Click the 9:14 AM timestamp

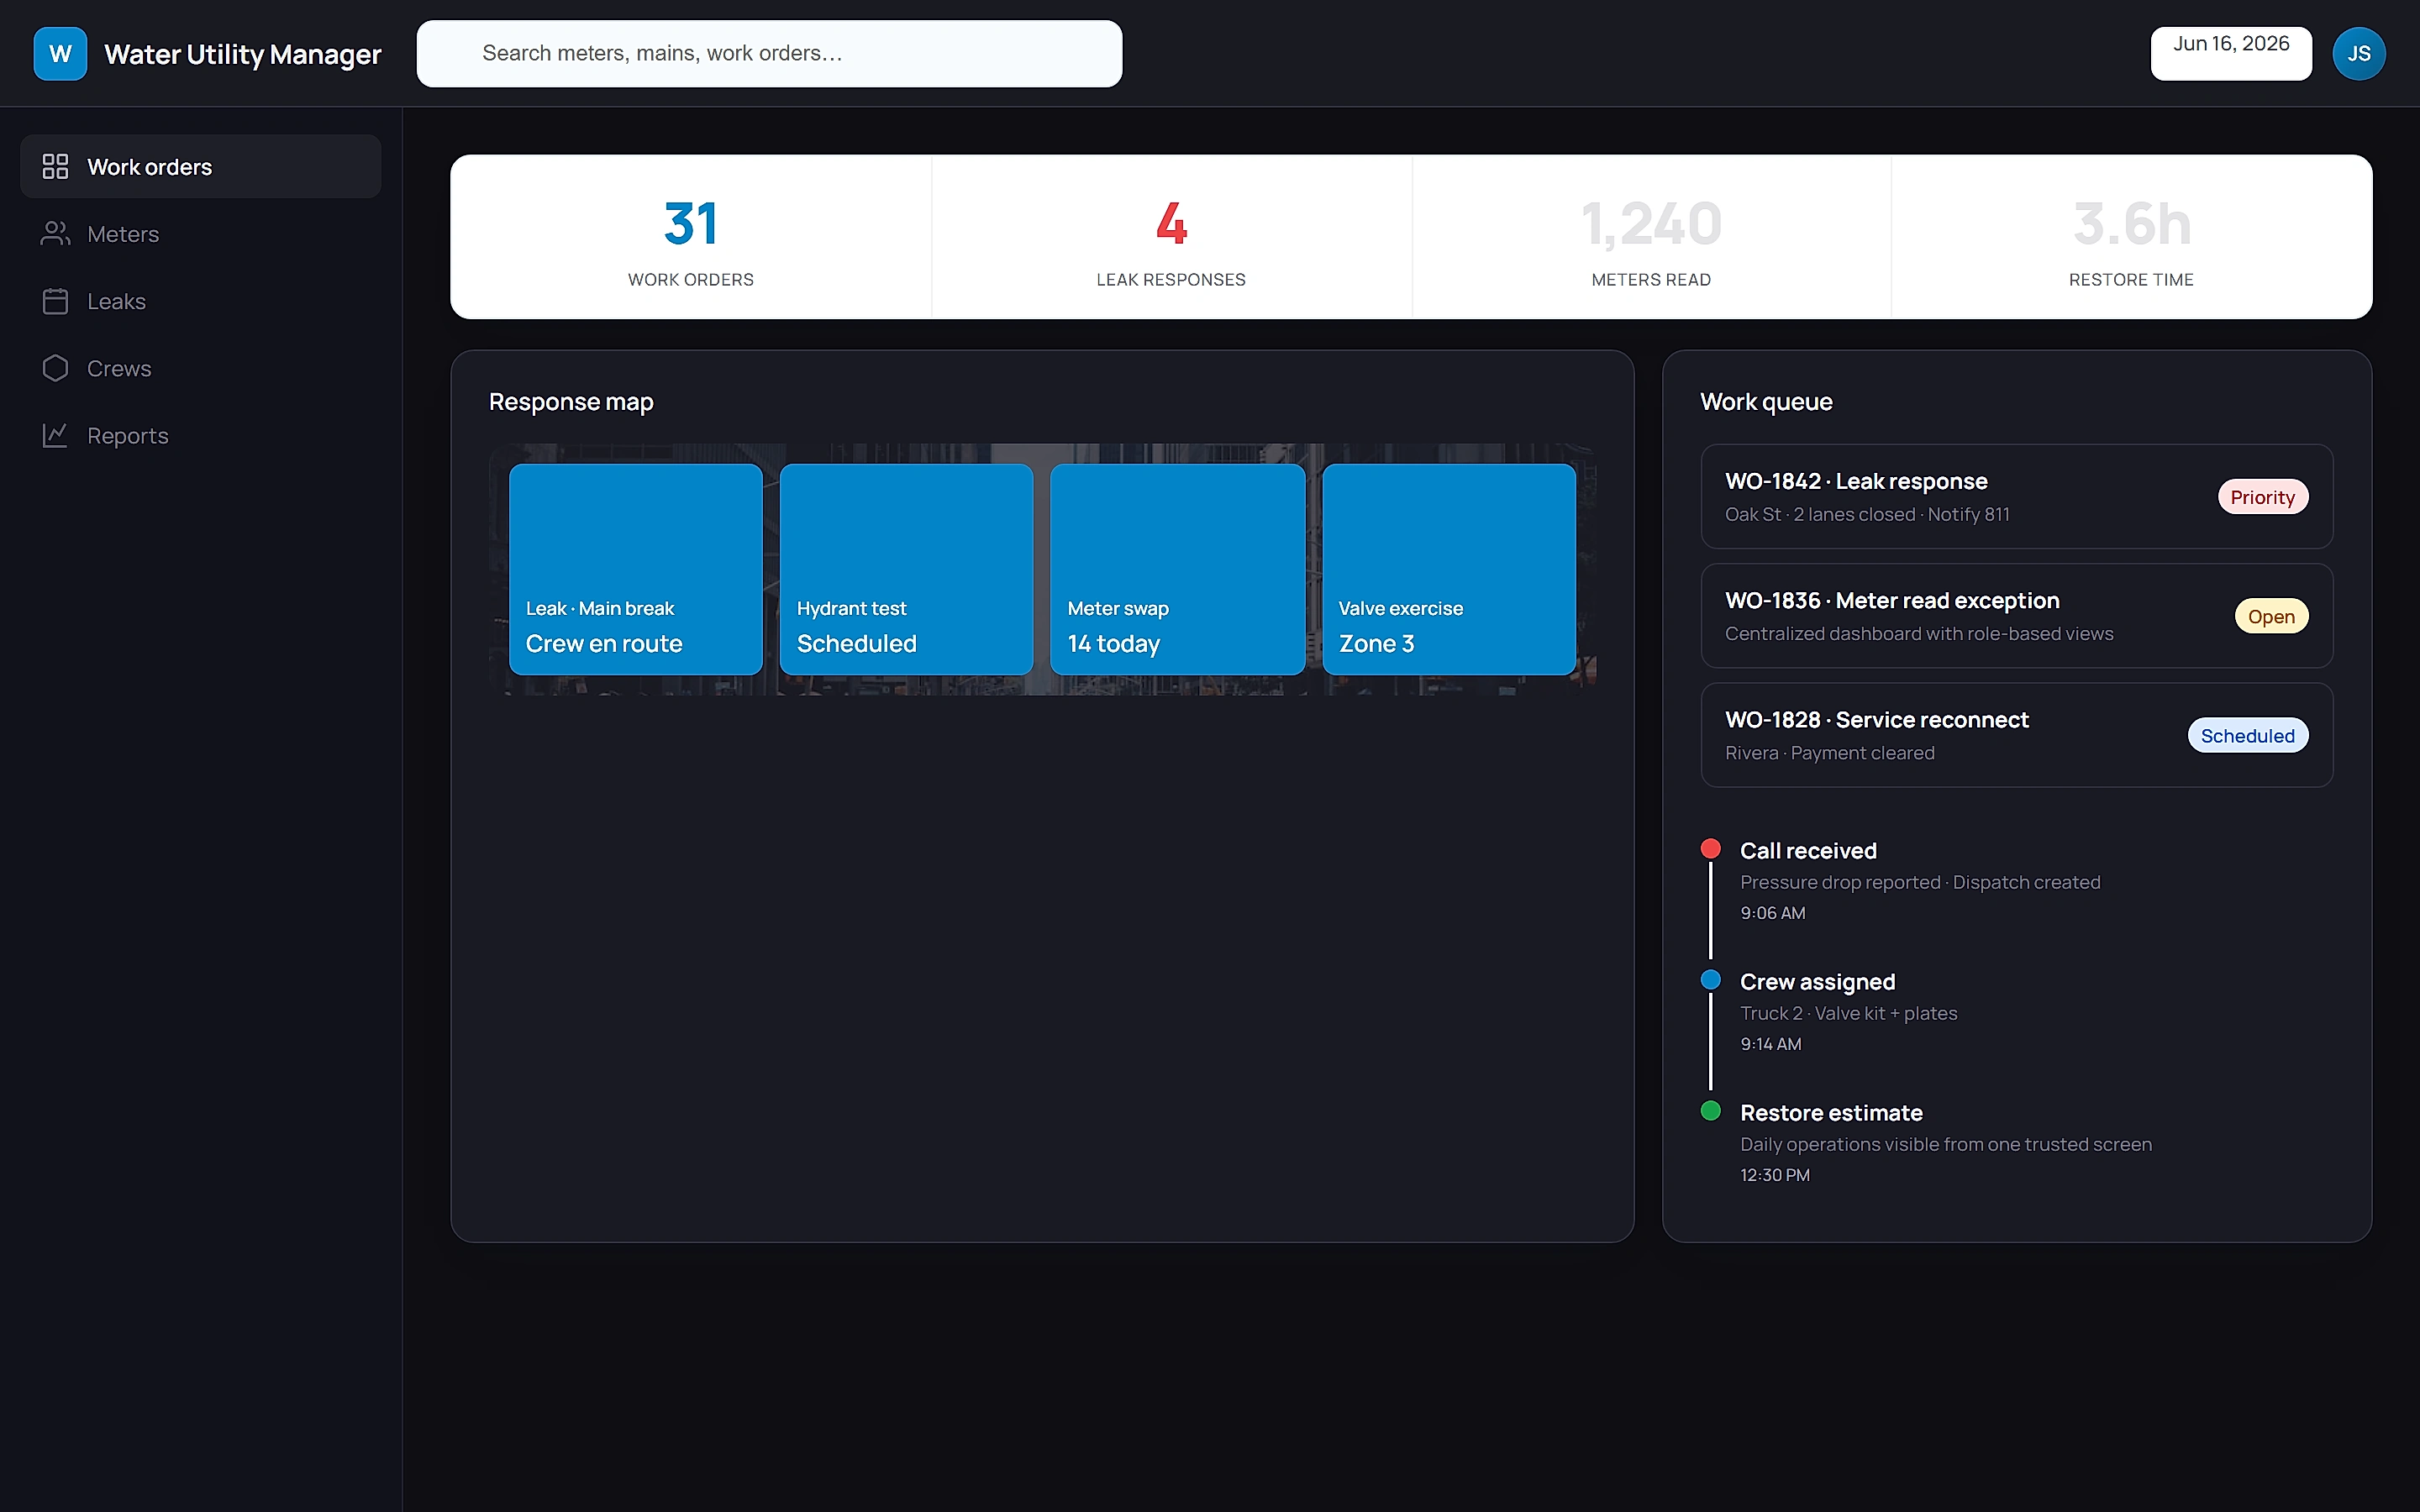tap(1770, 1044)
